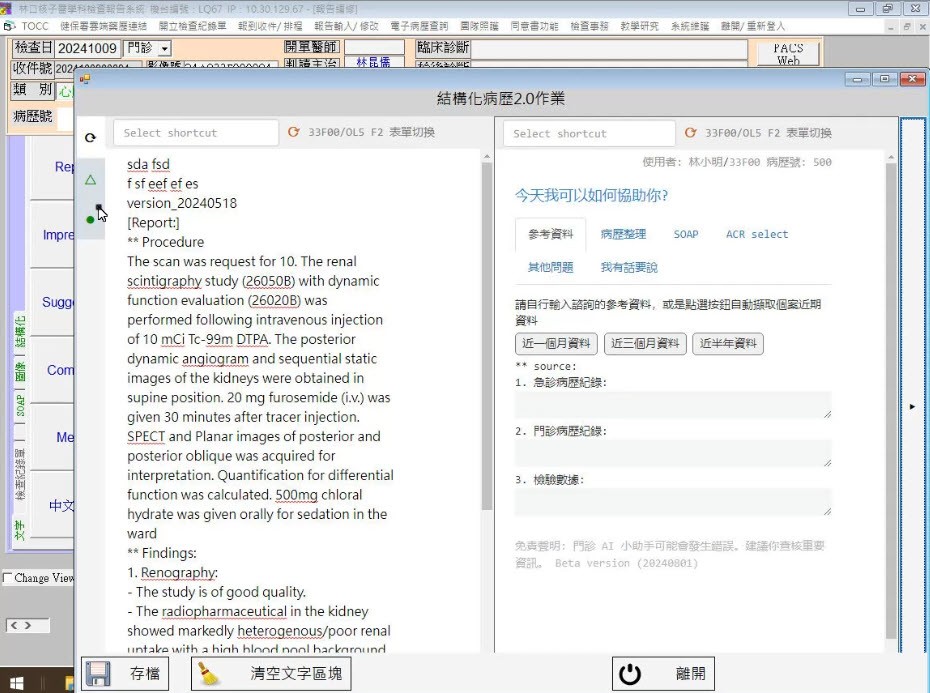930x693 pixels.
Task: Open the left Select shortcut box
Action: [195, 133]
